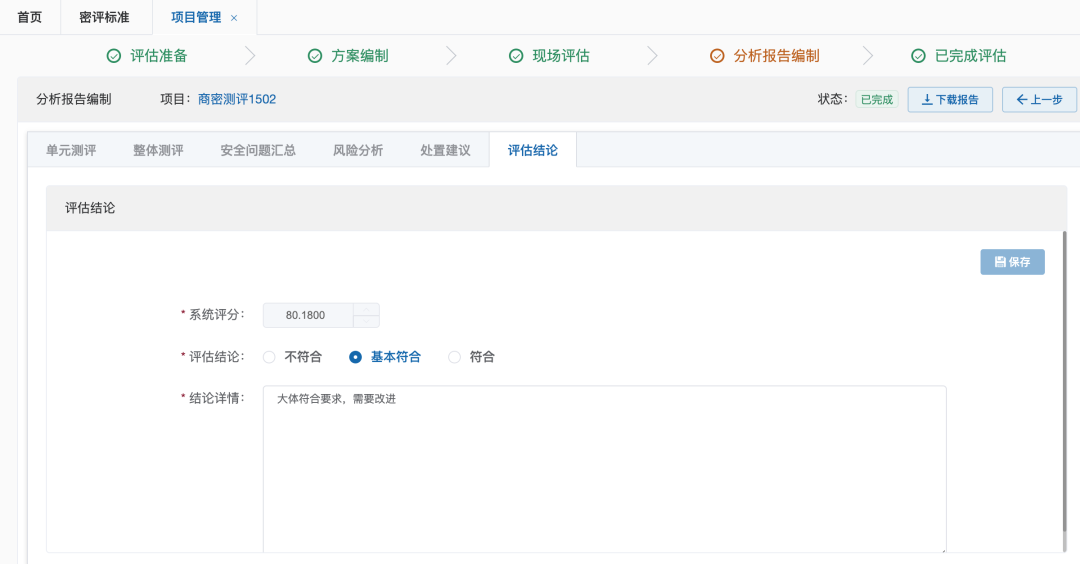
Task: Click the vertical scrollbar of the panel
Action: pos(1065,380)
